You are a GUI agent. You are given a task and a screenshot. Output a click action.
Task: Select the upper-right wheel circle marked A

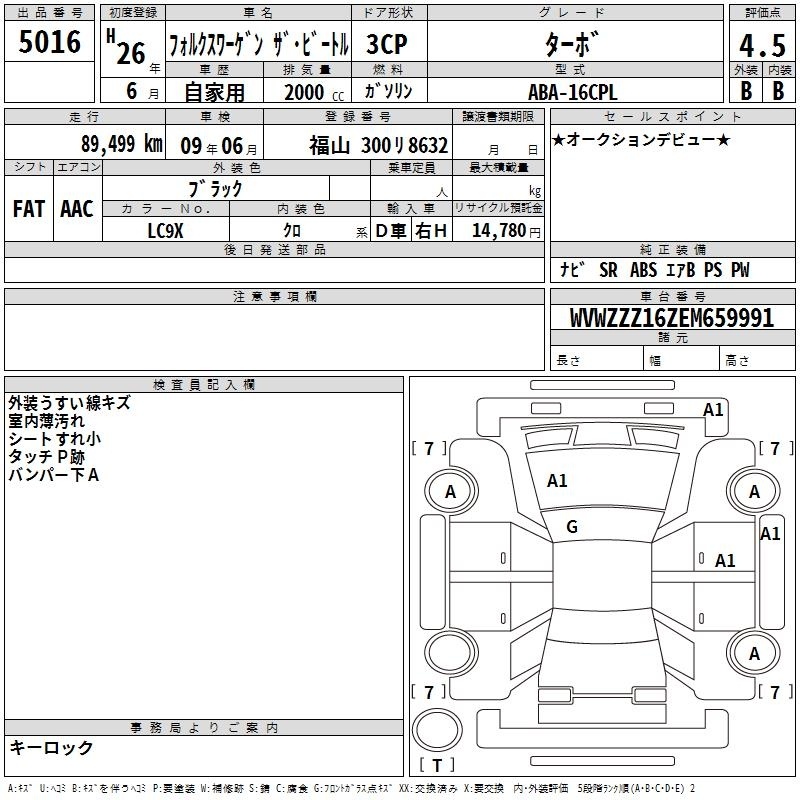(x=754, y=491)
